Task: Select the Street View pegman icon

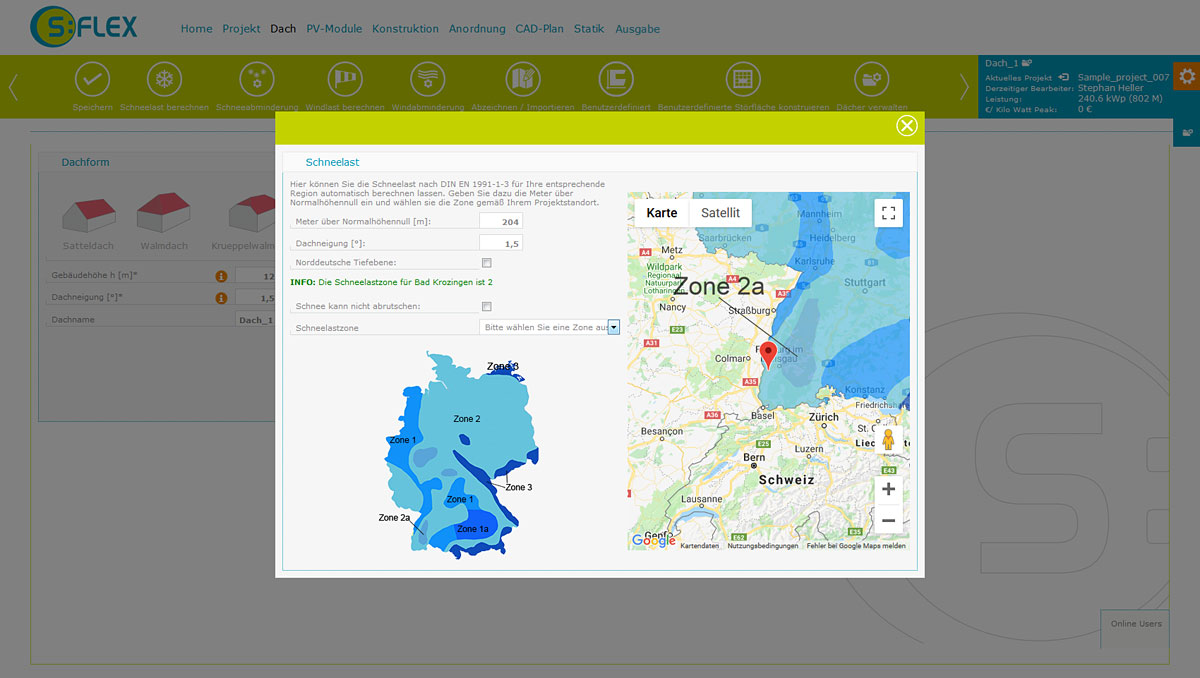Action: point(888,439)
